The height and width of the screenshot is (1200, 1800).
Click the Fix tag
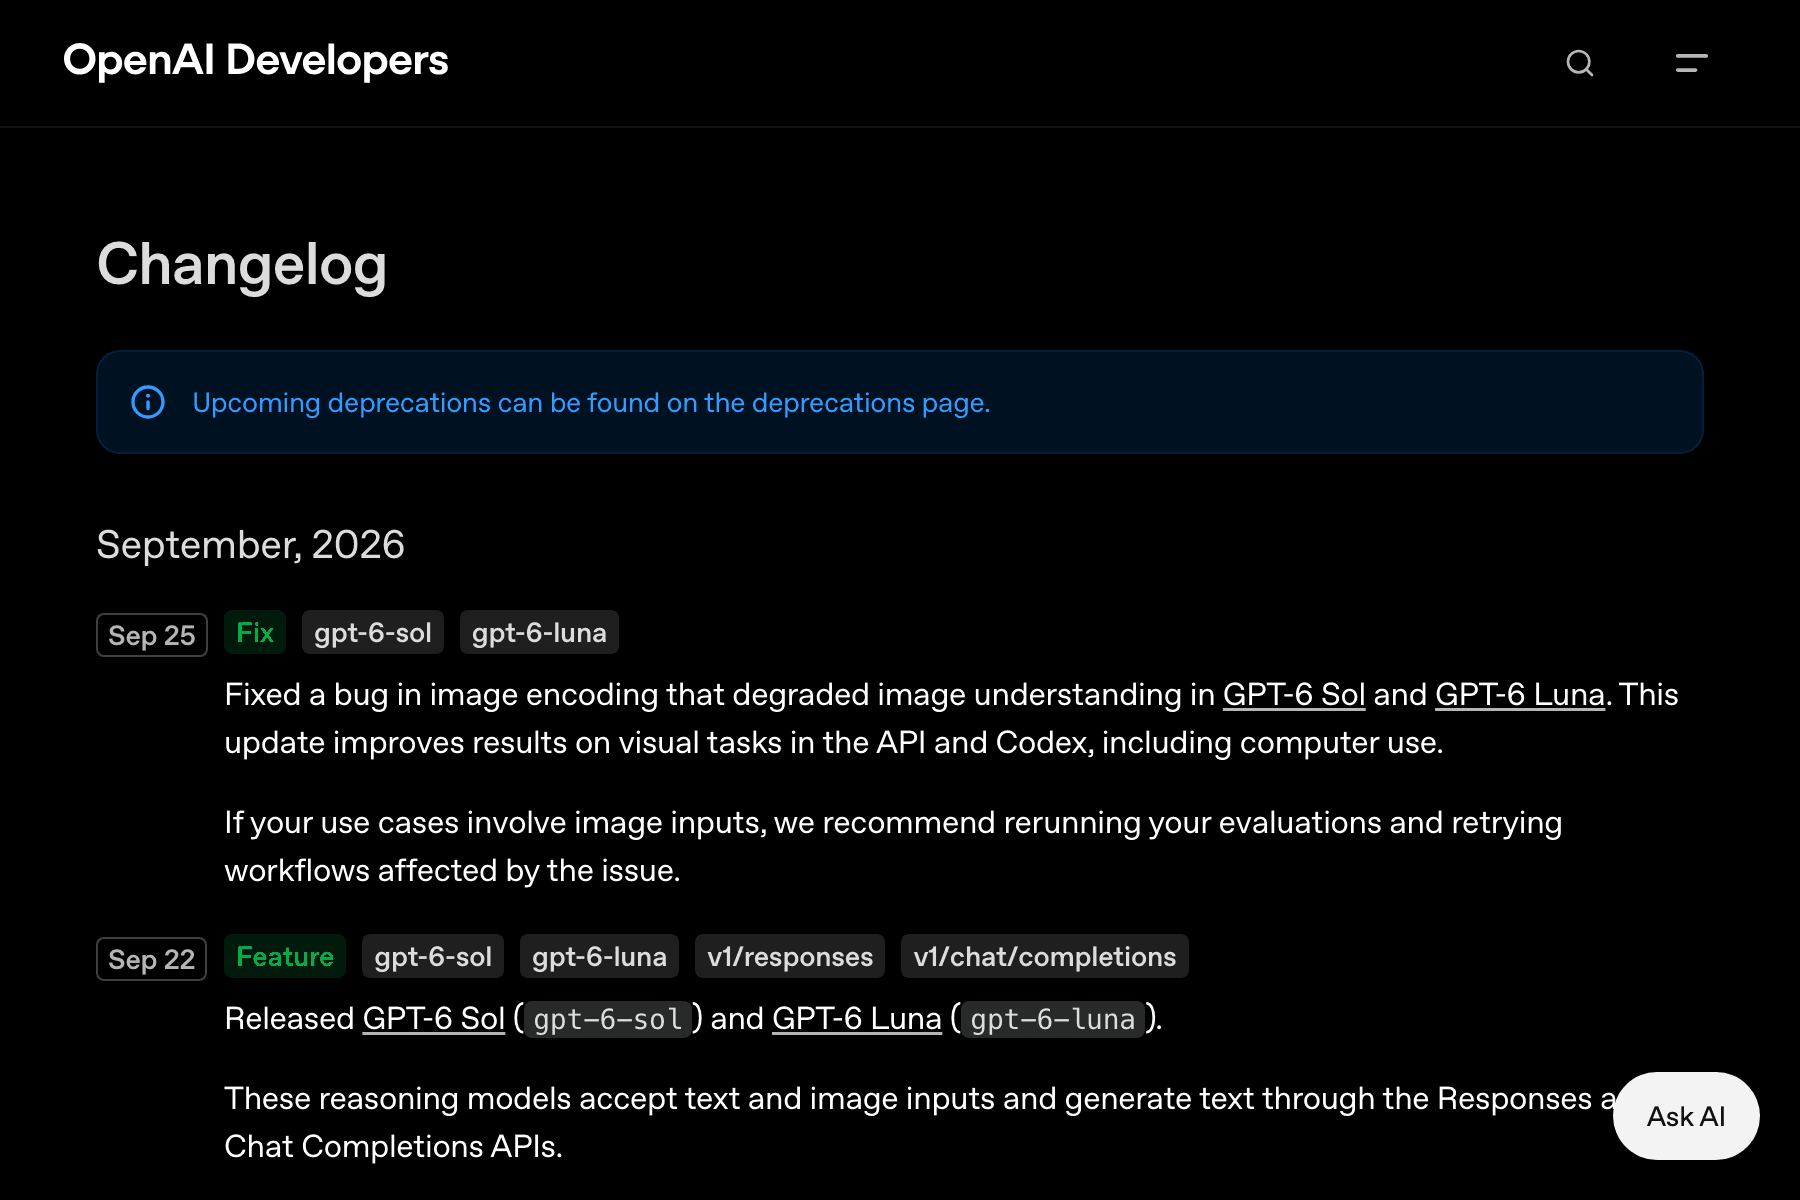(255, 632)
